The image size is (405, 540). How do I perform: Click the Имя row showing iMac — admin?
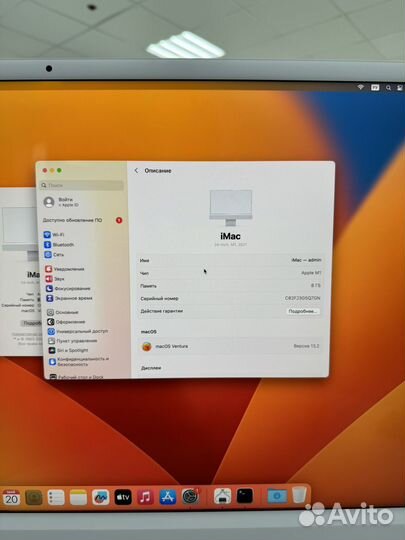pos(230,260)
